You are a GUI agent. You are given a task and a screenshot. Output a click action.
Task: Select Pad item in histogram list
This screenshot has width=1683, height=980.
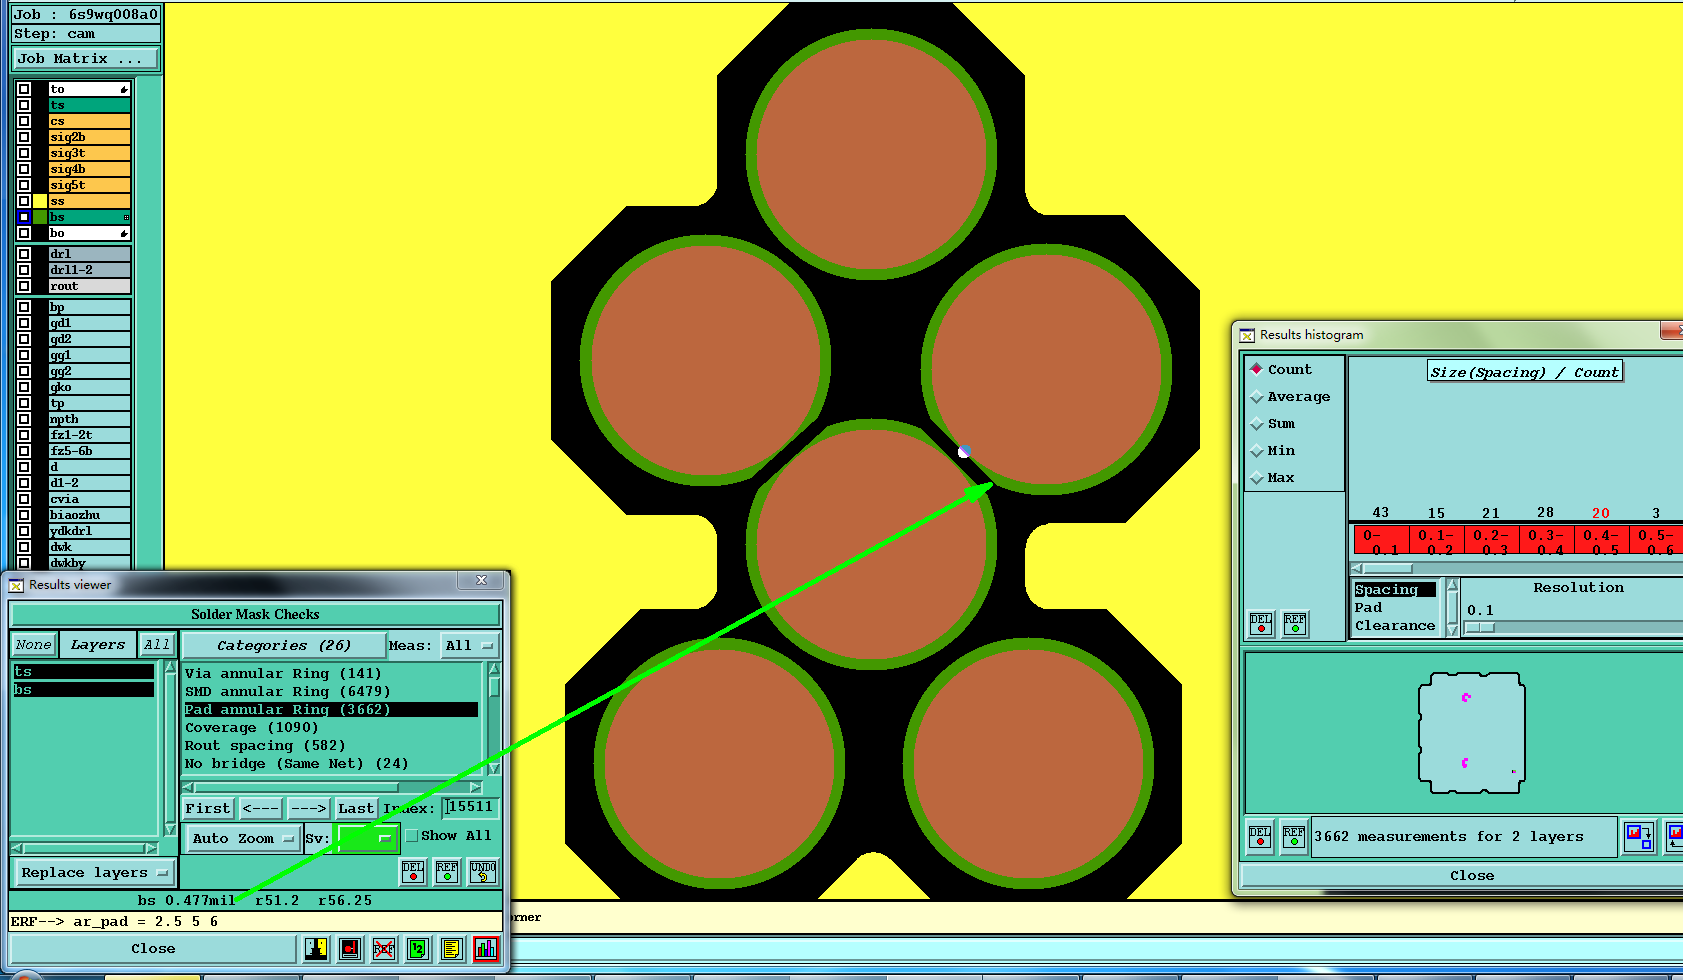(1368, 607)
